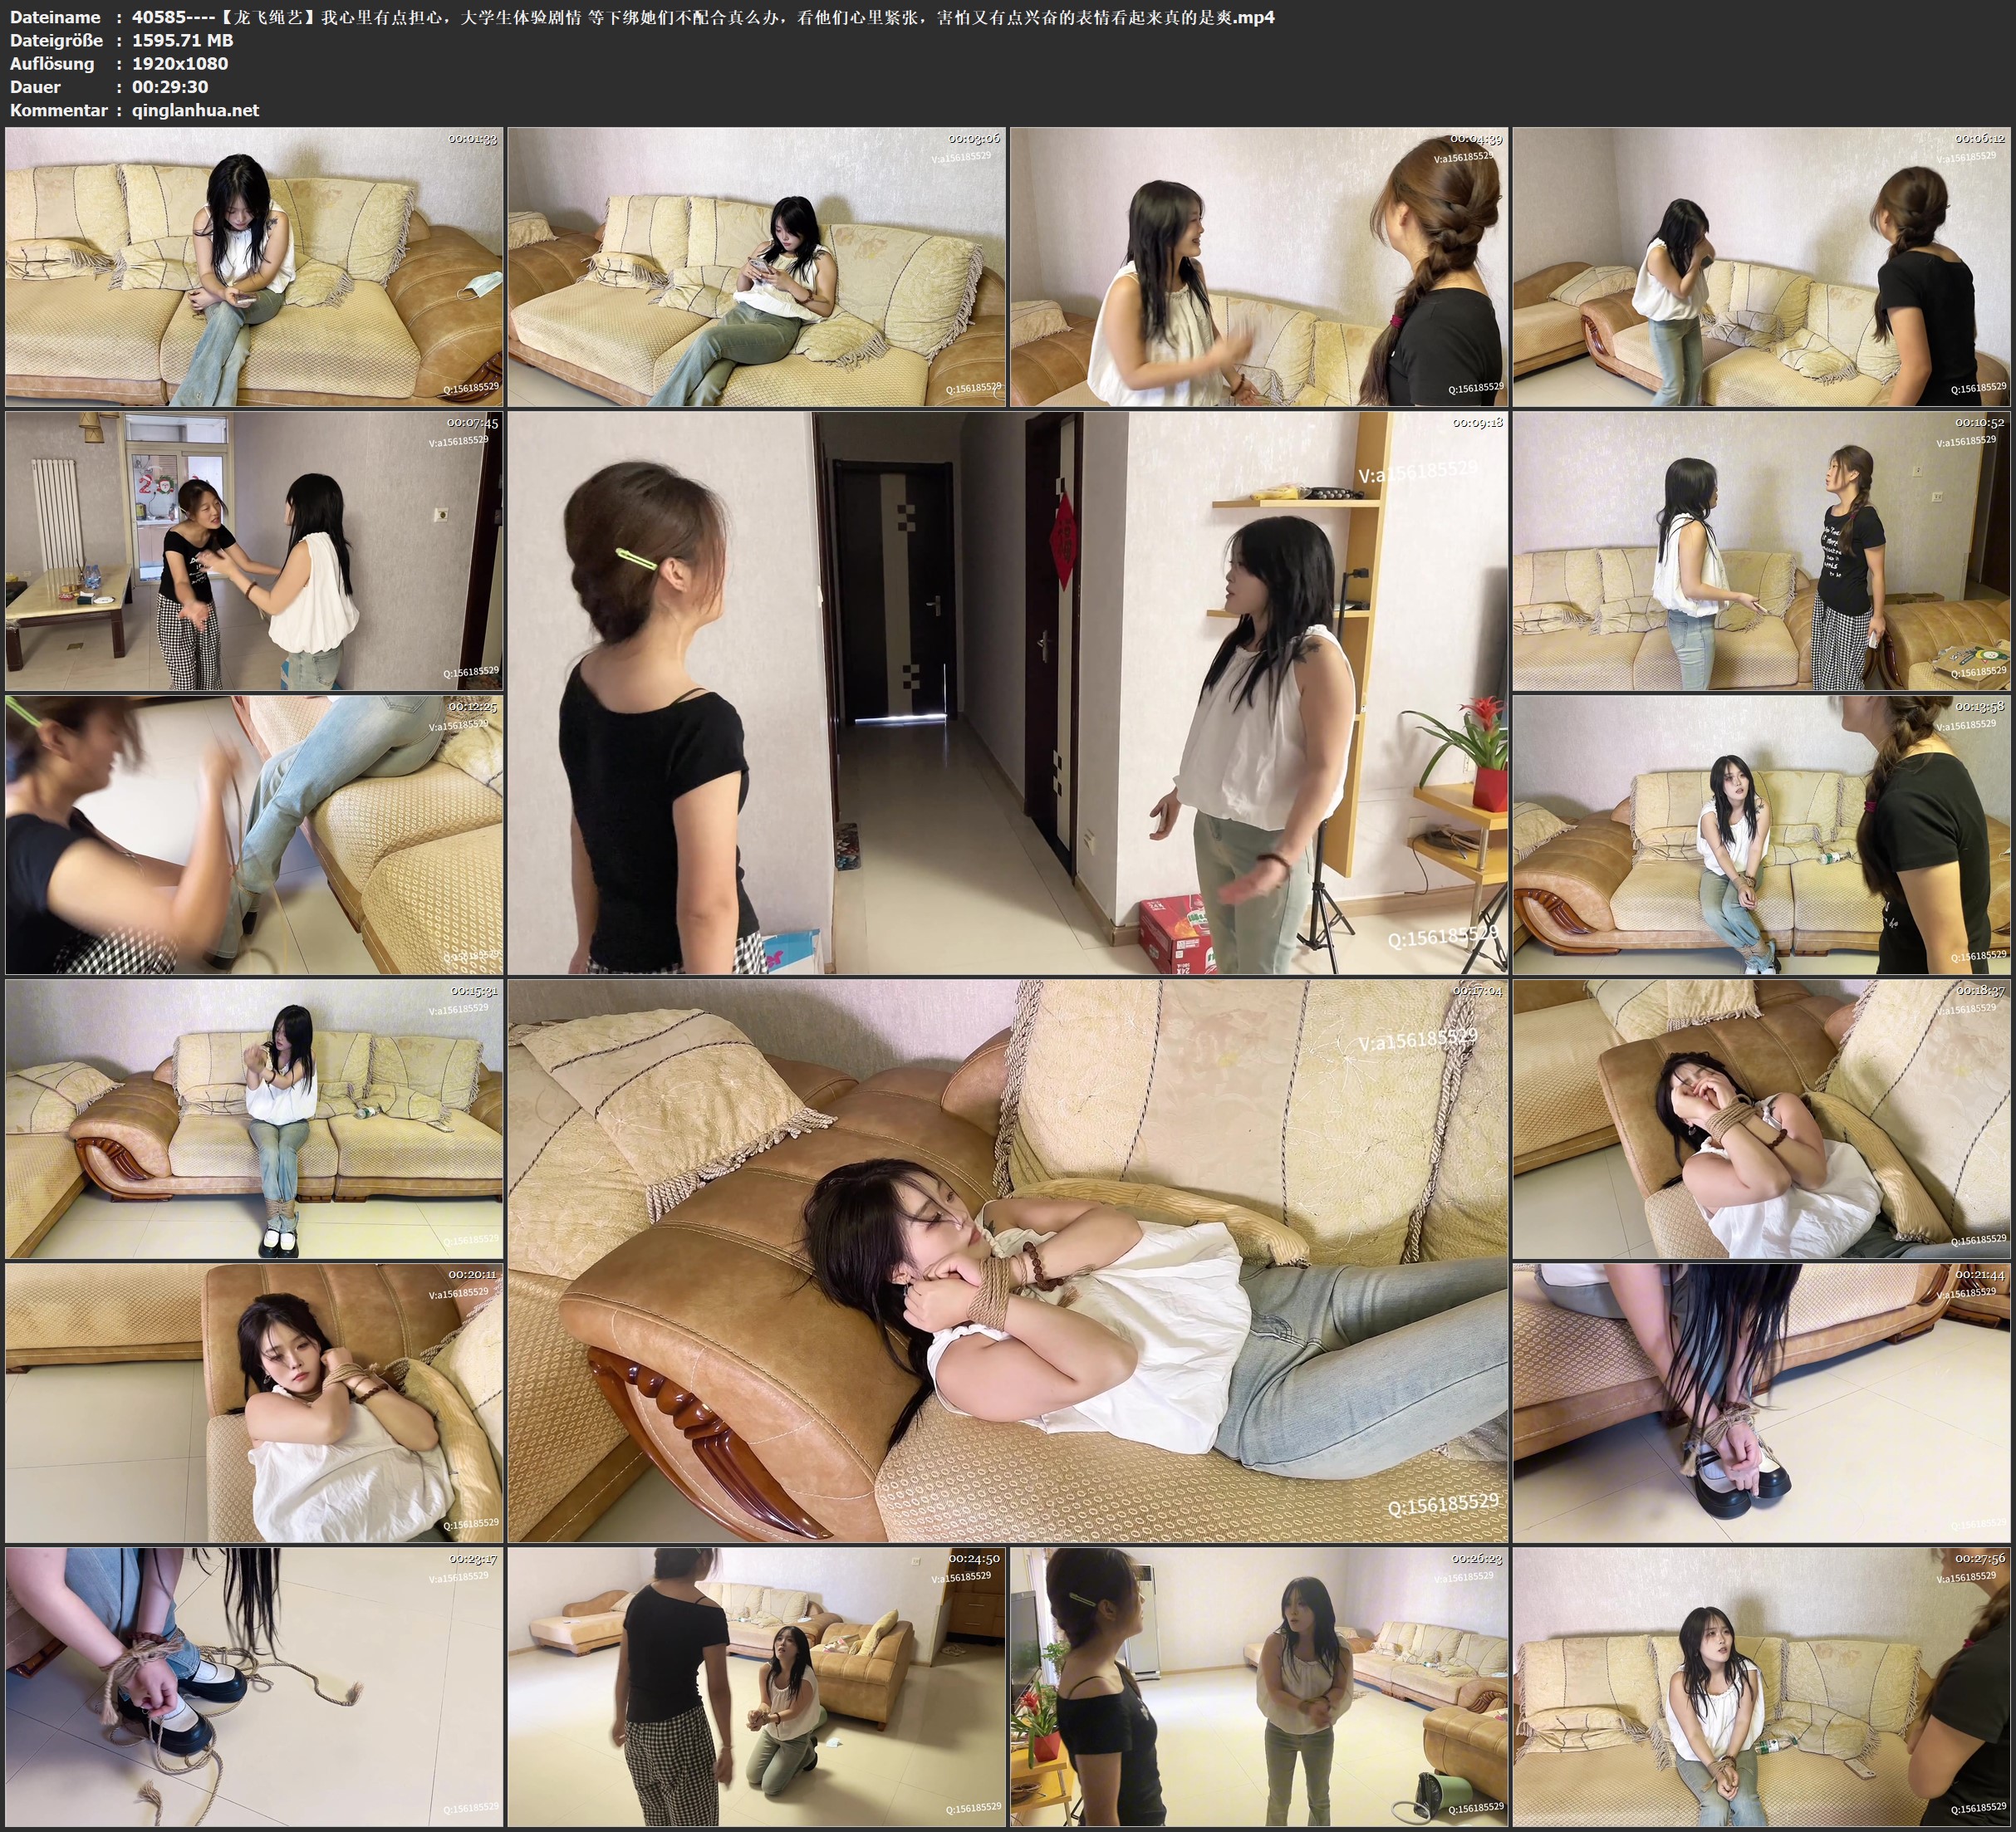Click the 00:04:39 preview frame
2016x1832 pixels.
[1259, 267]
